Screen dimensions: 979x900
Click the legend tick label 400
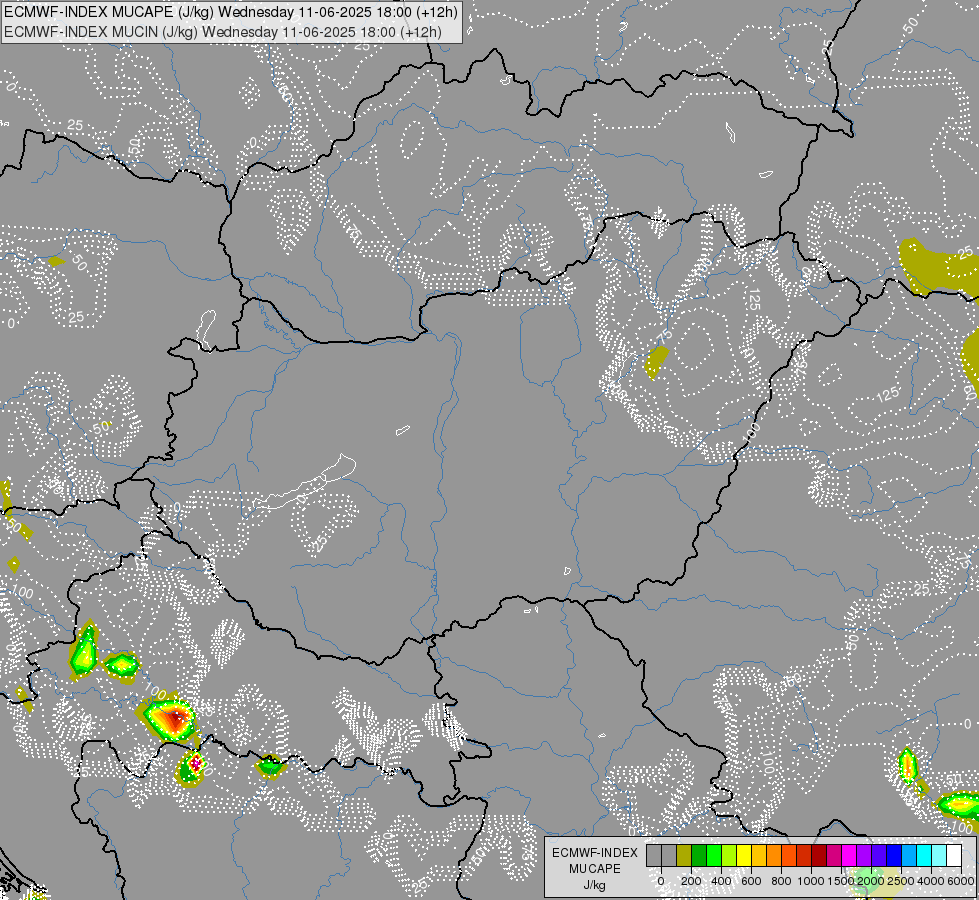coord(722,881)
